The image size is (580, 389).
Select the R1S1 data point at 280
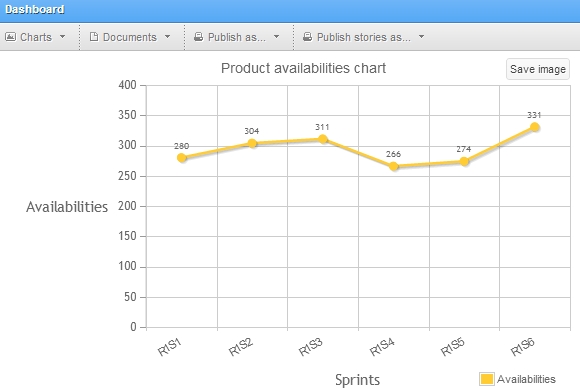182,158
